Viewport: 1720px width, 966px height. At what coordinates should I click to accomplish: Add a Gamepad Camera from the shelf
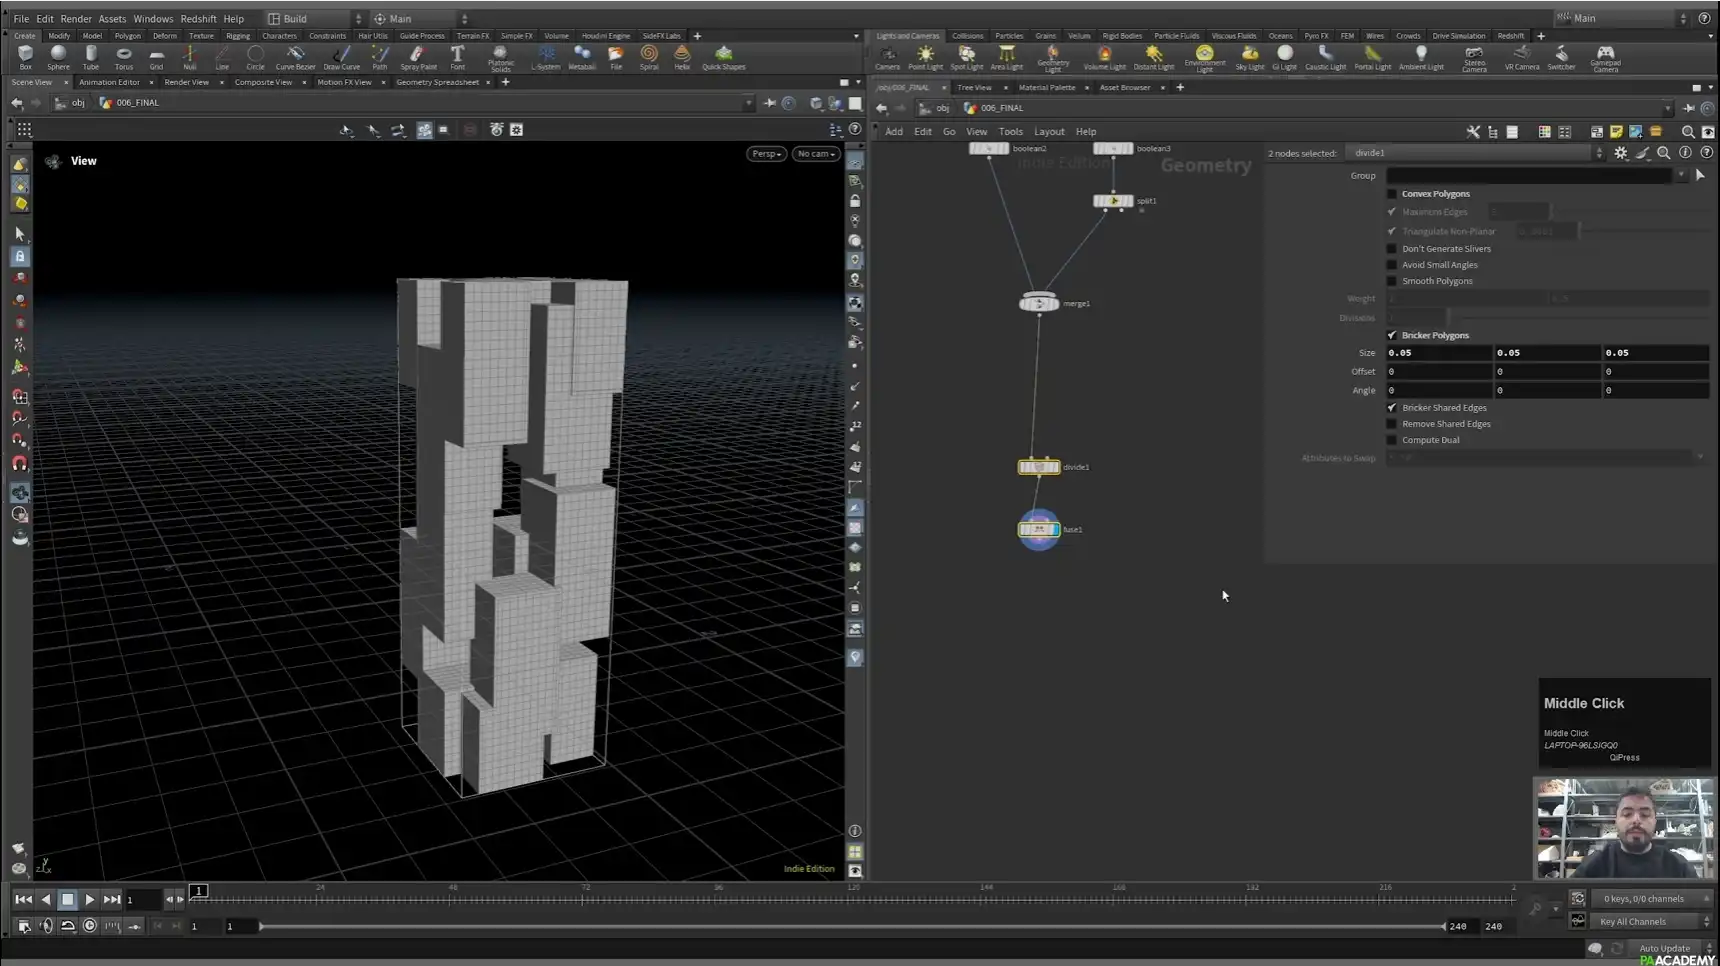click(1606, 57)
